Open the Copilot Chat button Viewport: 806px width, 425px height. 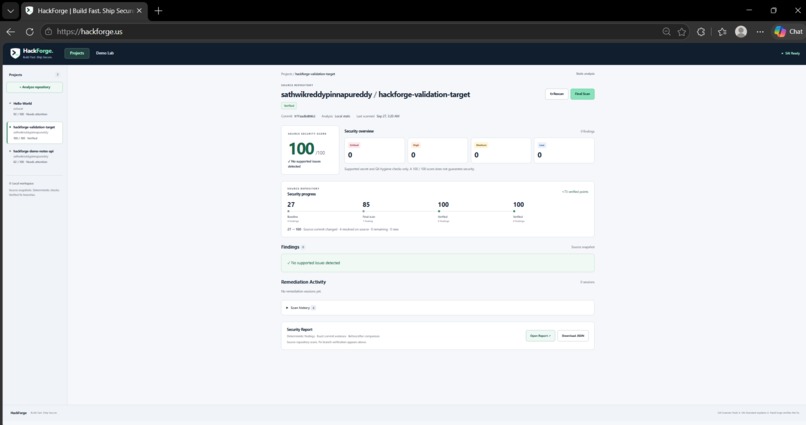789,31
